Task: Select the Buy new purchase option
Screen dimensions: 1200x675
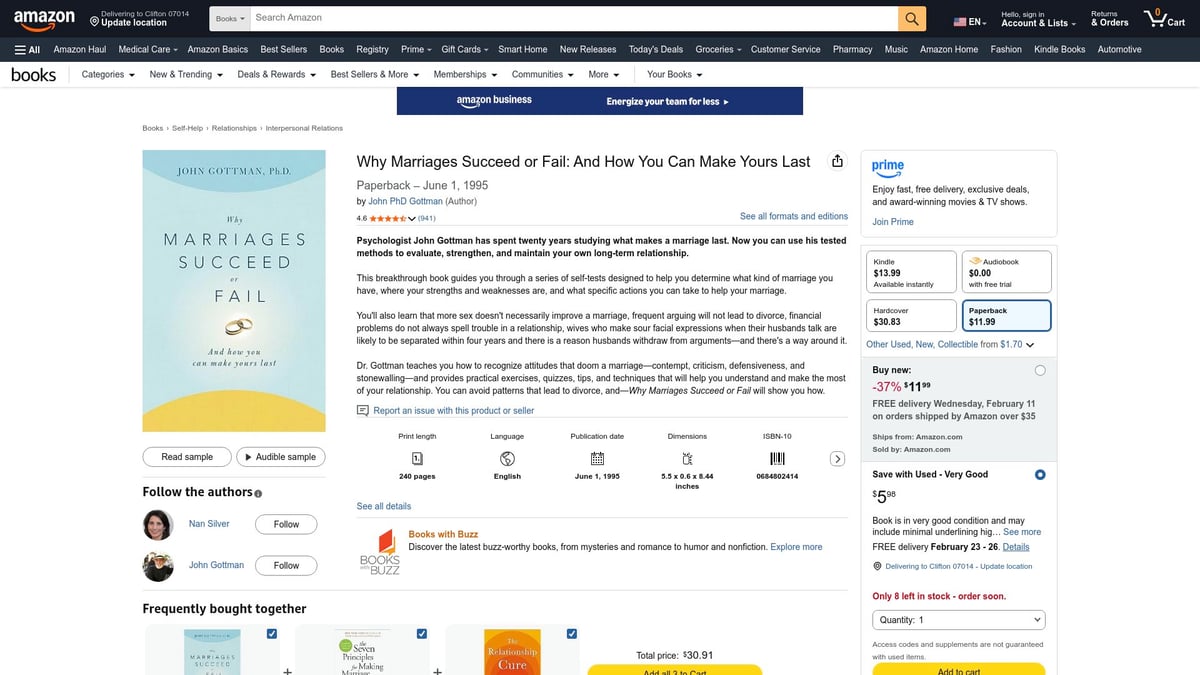Action: 1040,369
